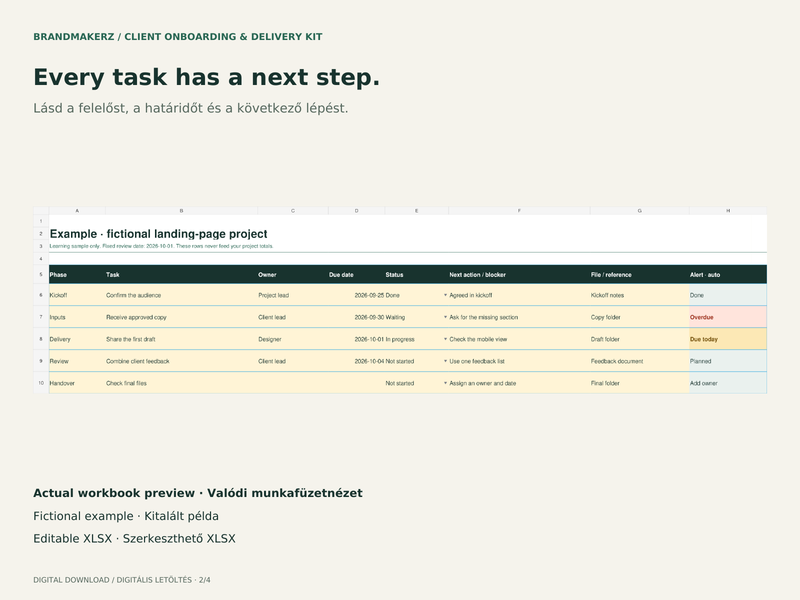Click the 'BRANDMAKERZ / CLIENT ONBOARDING & DELIVERY KIT' heading

[178, 37]
